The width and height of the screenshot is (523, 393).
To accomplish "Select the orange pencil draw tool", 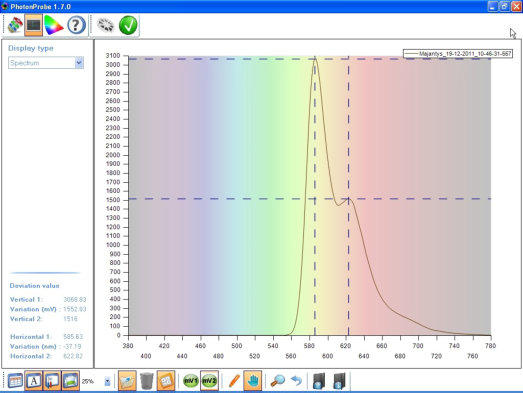I will 234,381.
